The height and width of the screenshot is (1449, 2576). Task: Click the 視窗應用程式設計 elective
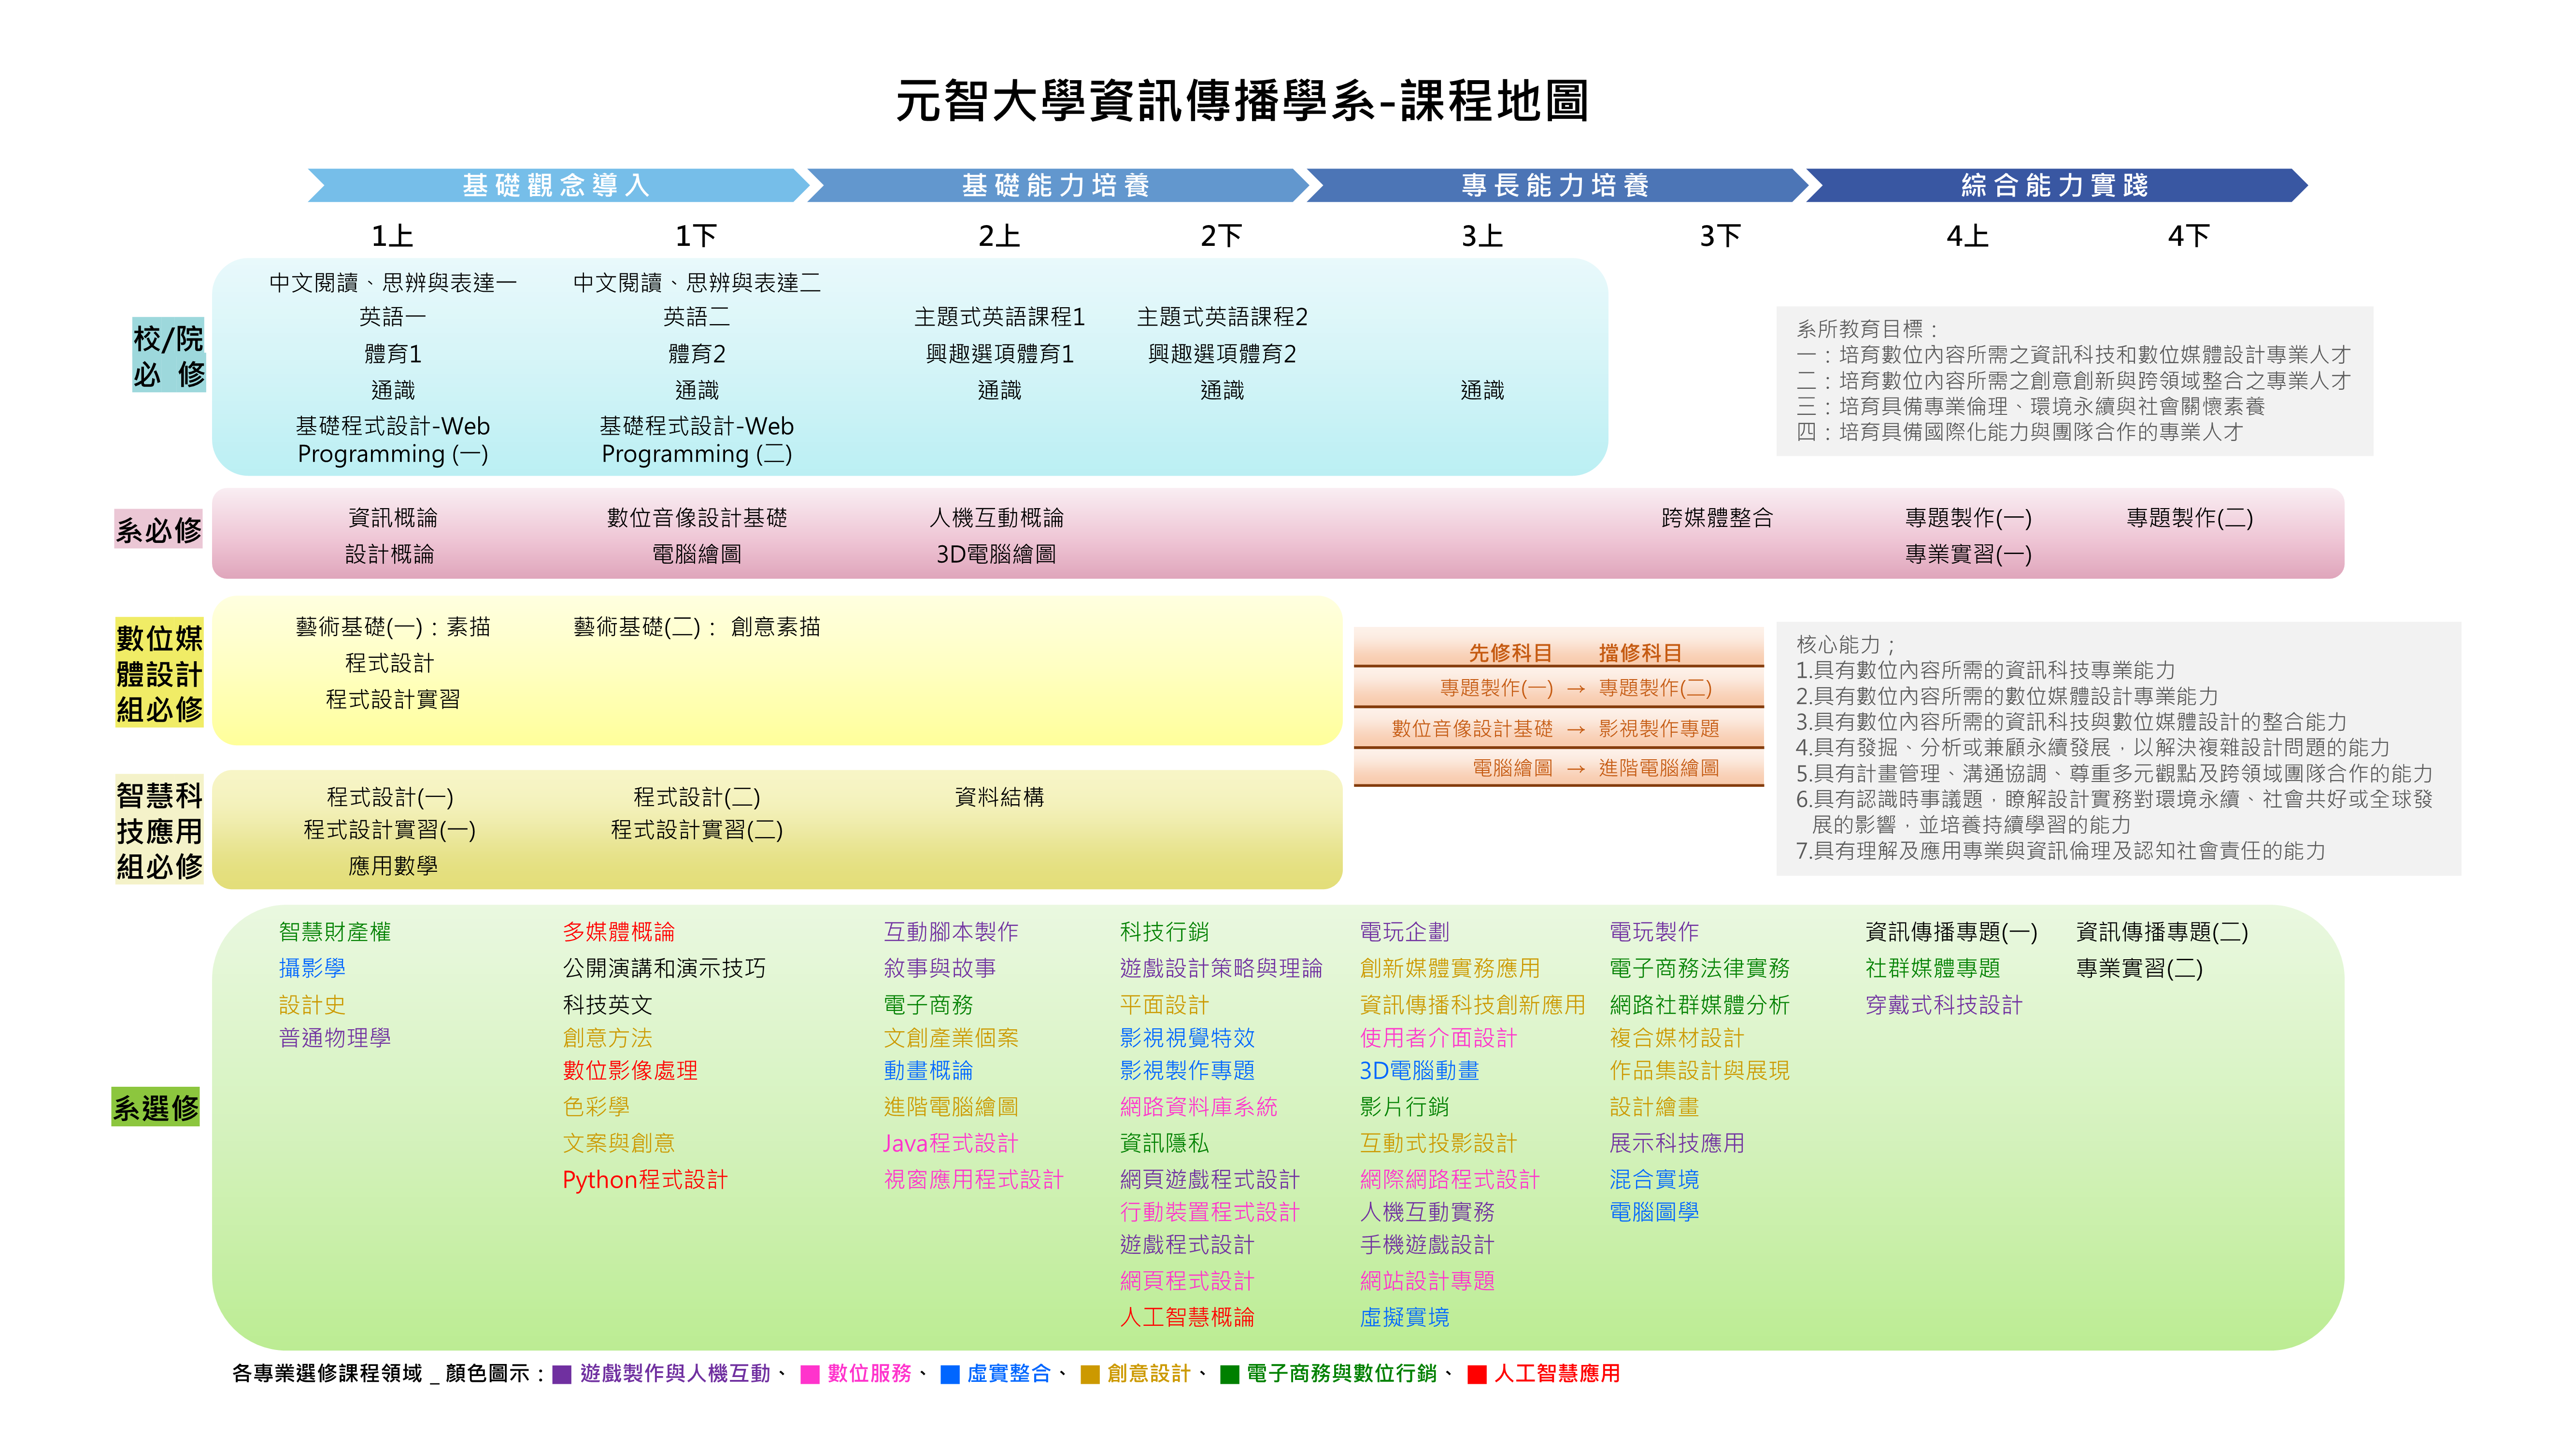[x=973, y=1180]
